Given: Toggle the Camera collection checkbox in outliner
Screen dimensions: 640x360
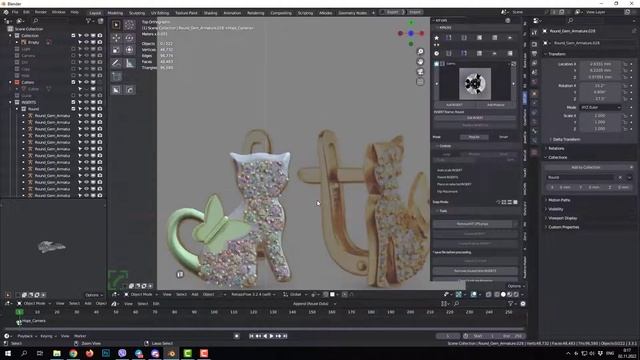Looking at the screenshot, I should click(73, 56).
